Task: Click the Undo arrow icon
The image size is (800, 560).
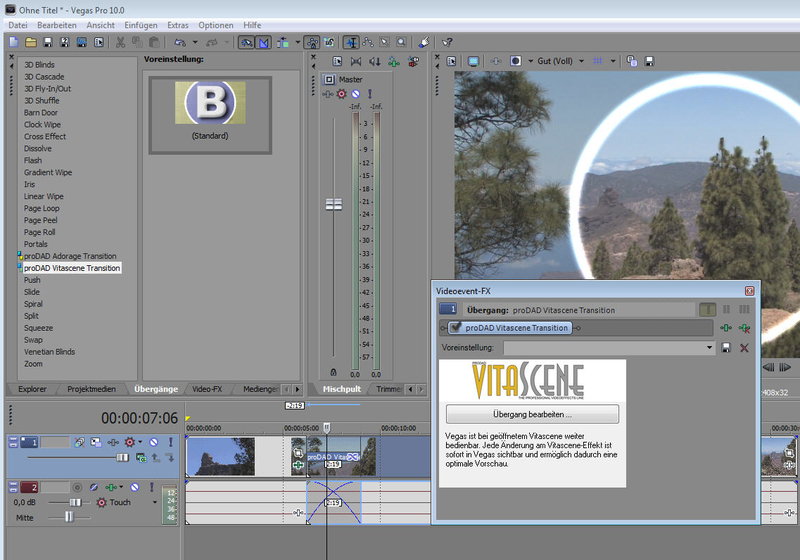Action: click(180, 42)
